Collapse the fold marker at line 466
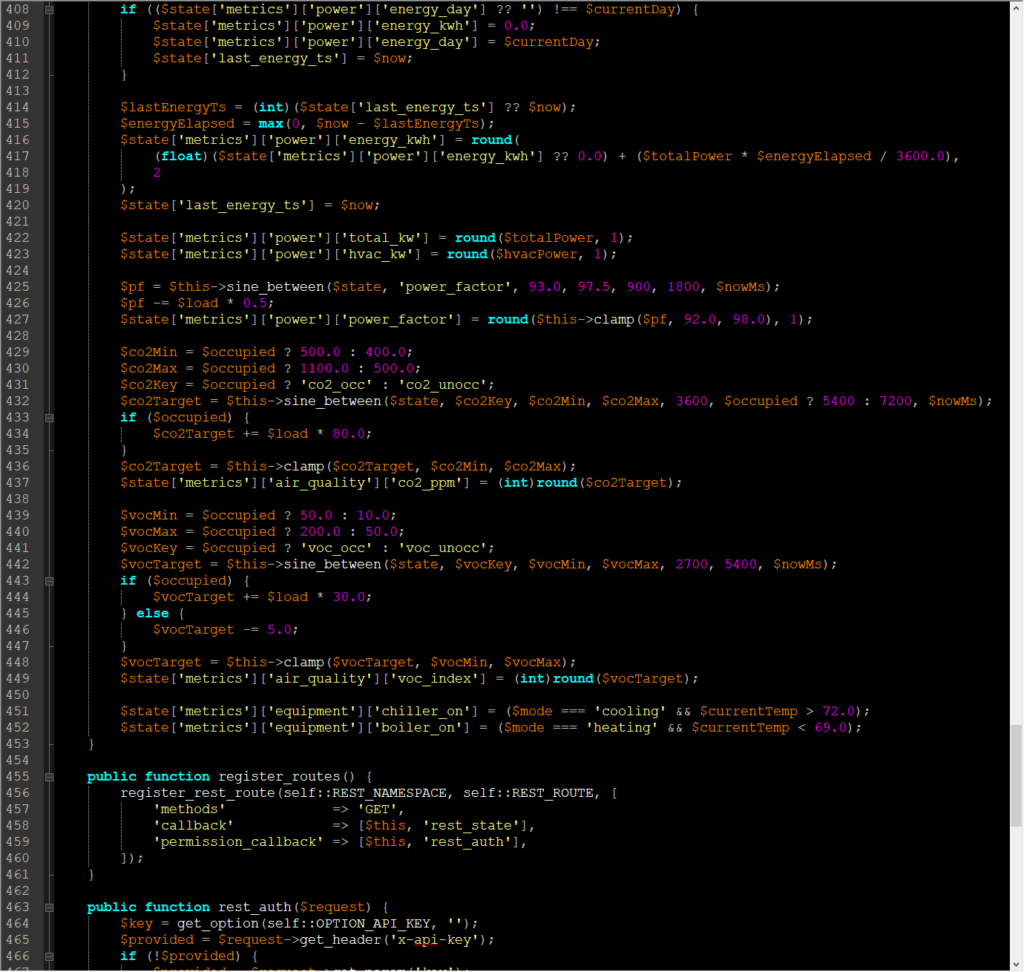This screenshot has height=972, width=1024. pos(47,955)
